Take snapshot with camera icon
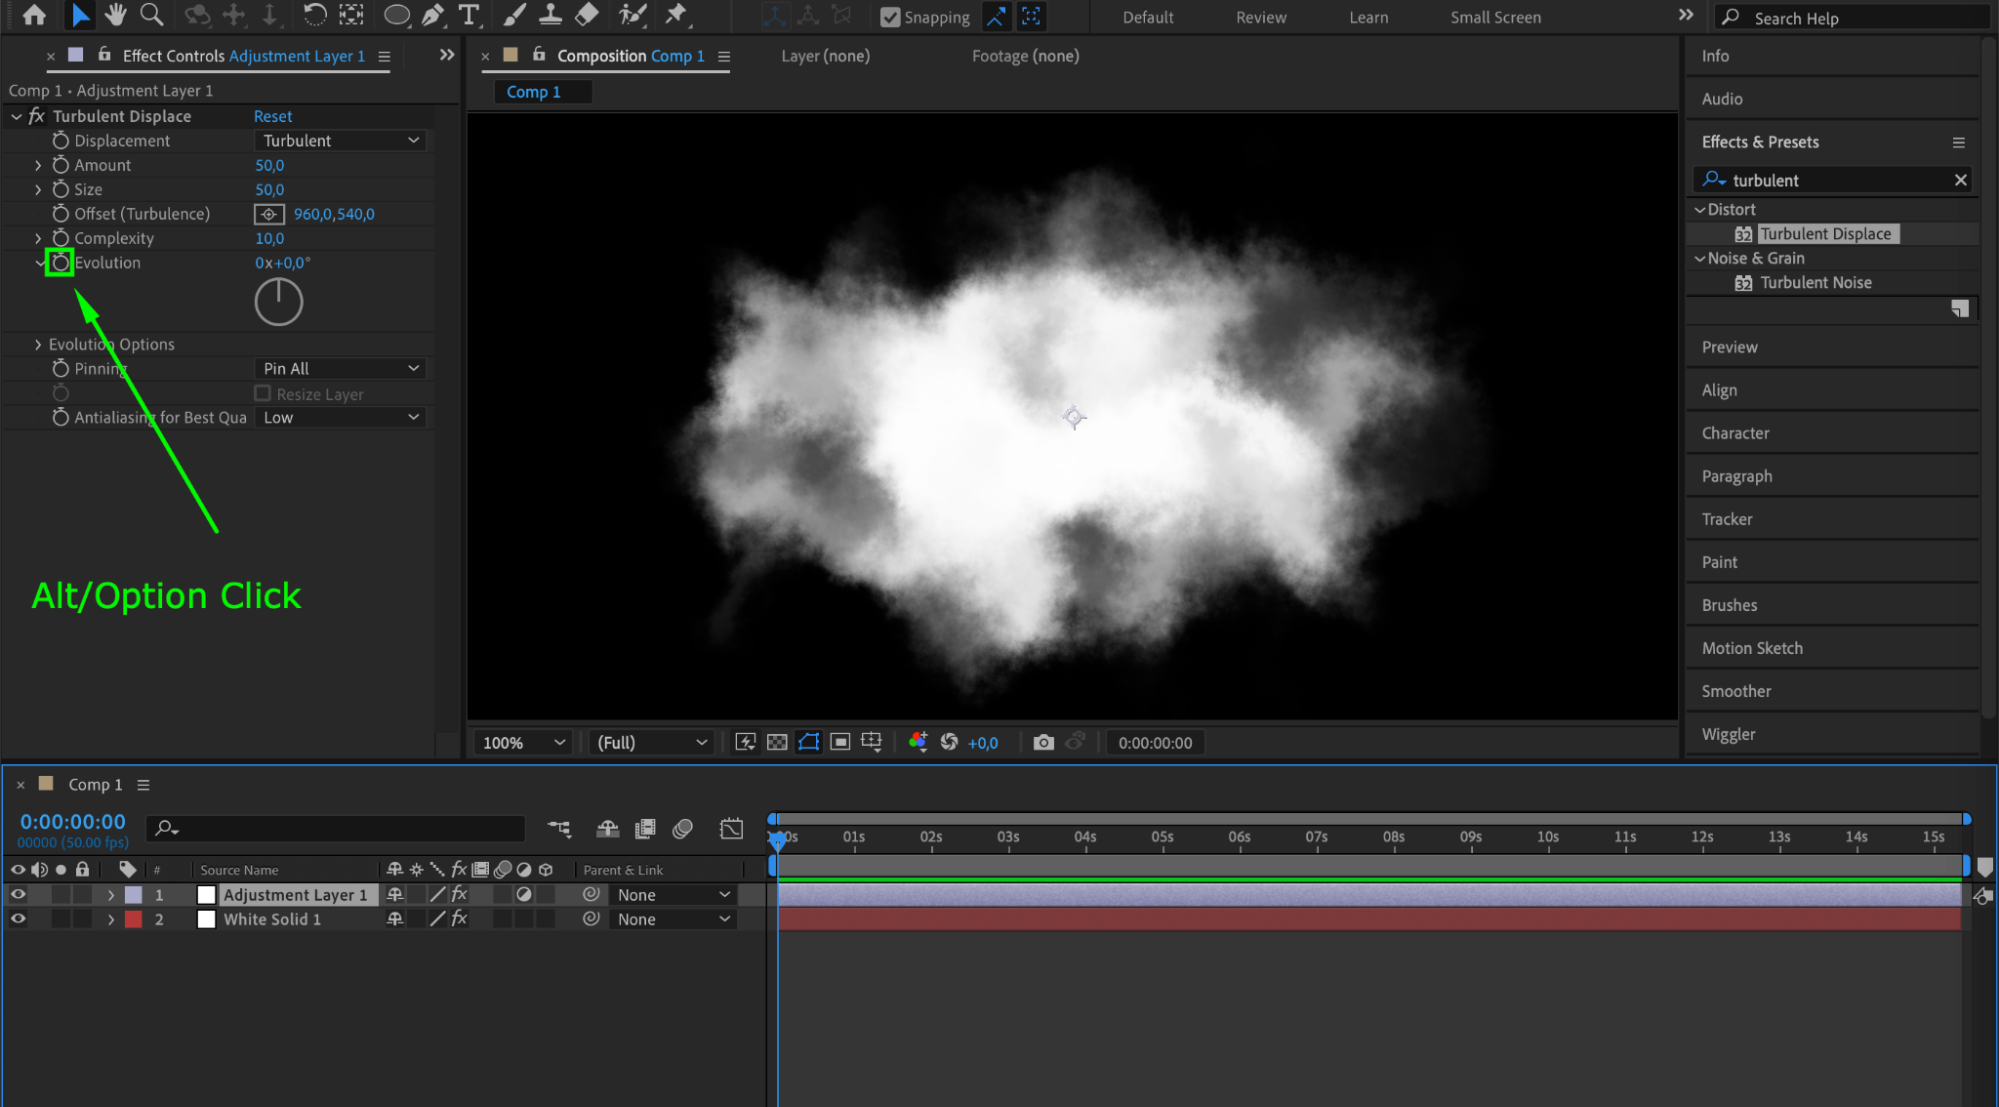 pyautogui.click(x=1043, y=742)
